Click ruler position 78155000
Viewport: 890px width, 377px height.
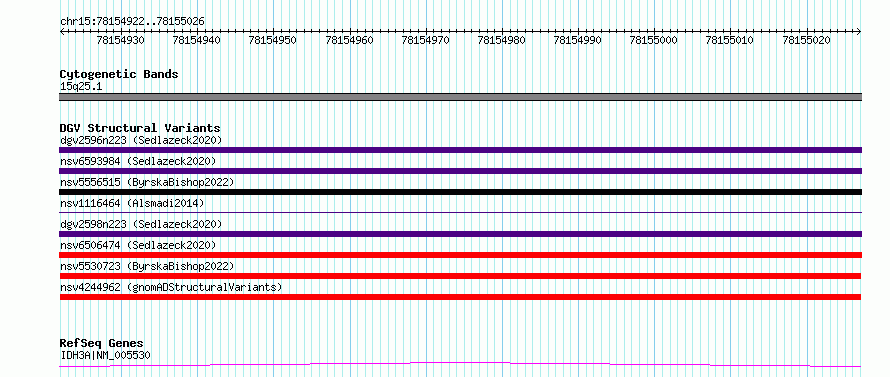tap(654, 40)
